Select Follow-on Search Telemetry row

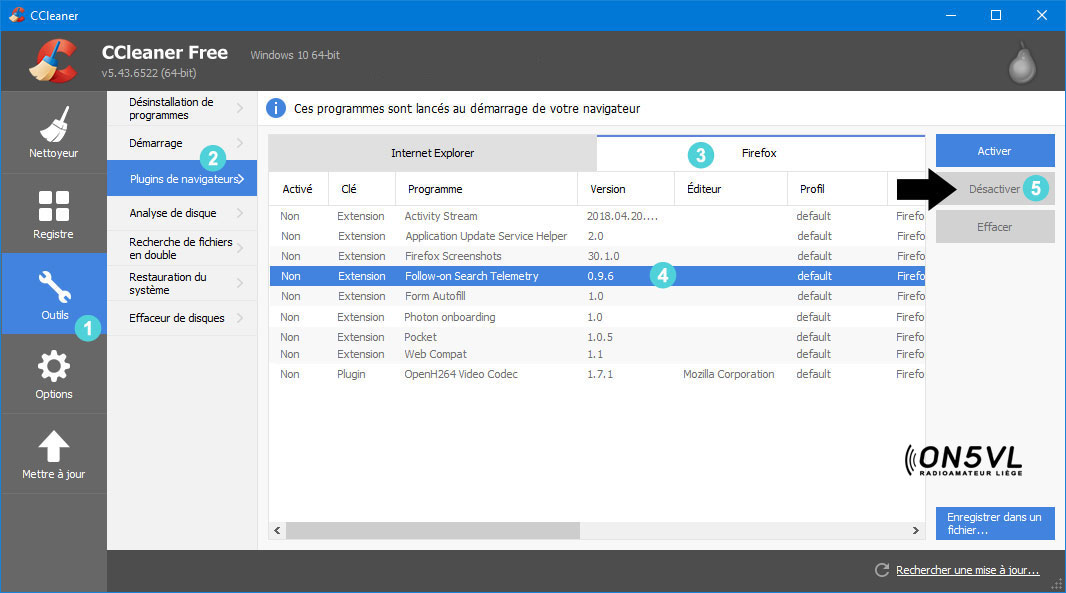597,276
